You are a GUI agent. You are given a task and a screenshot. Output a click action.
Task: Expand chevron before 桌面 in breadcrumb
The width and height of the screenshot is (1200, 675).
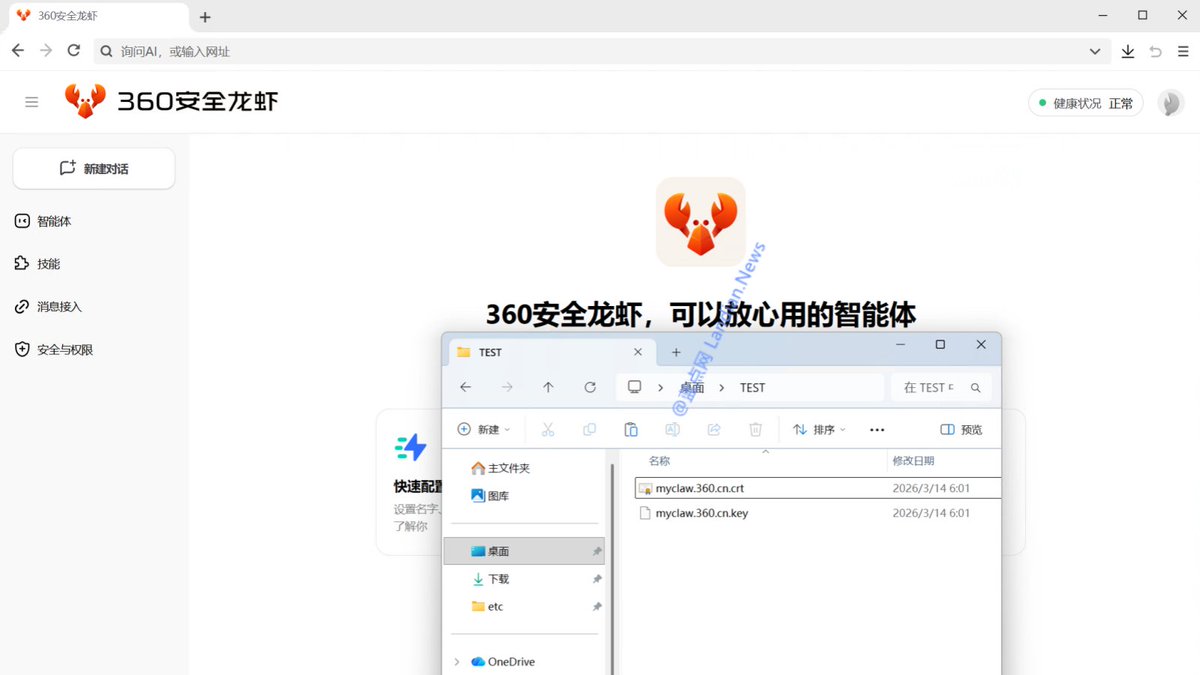coord(661,387)
